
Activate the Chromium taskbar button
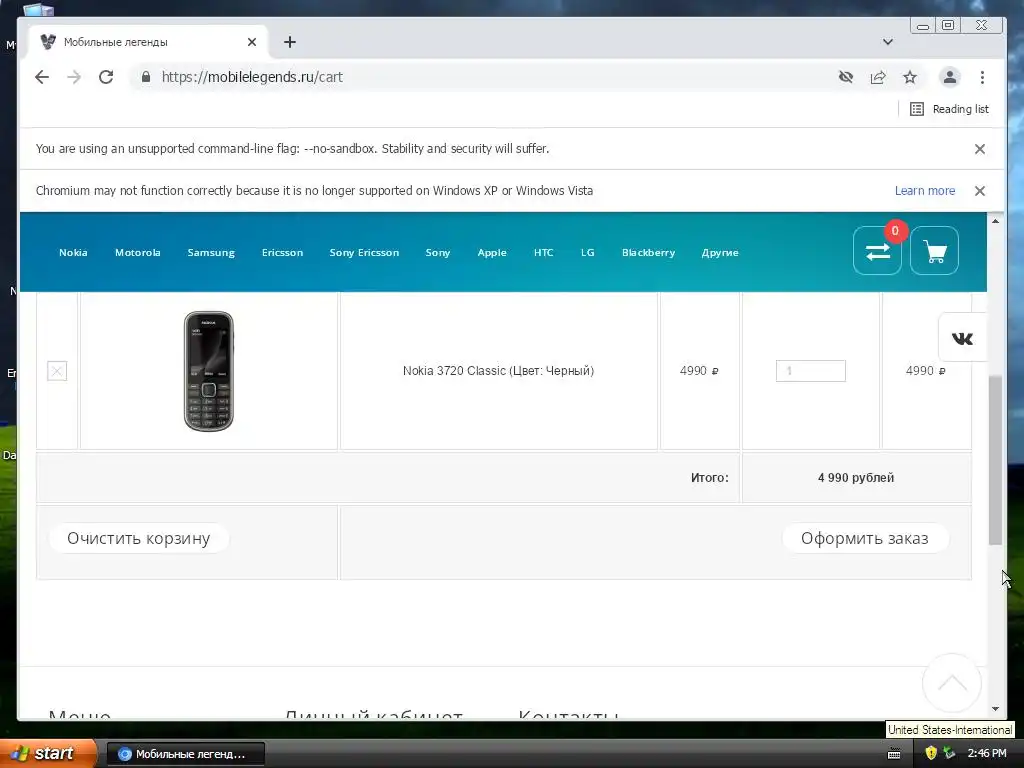tap(185, 754)
